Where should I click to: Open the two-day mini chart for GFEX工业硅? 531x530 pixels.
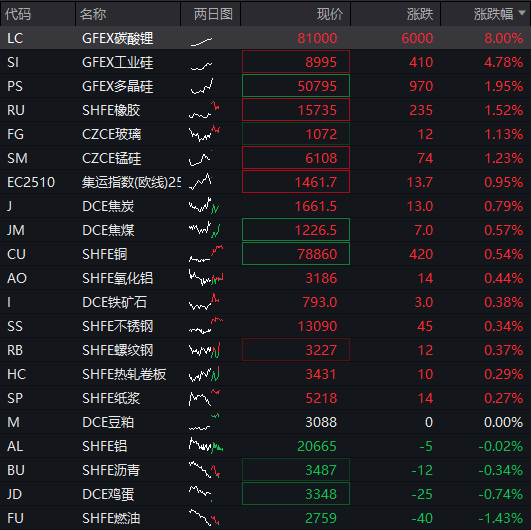[201, 66]
